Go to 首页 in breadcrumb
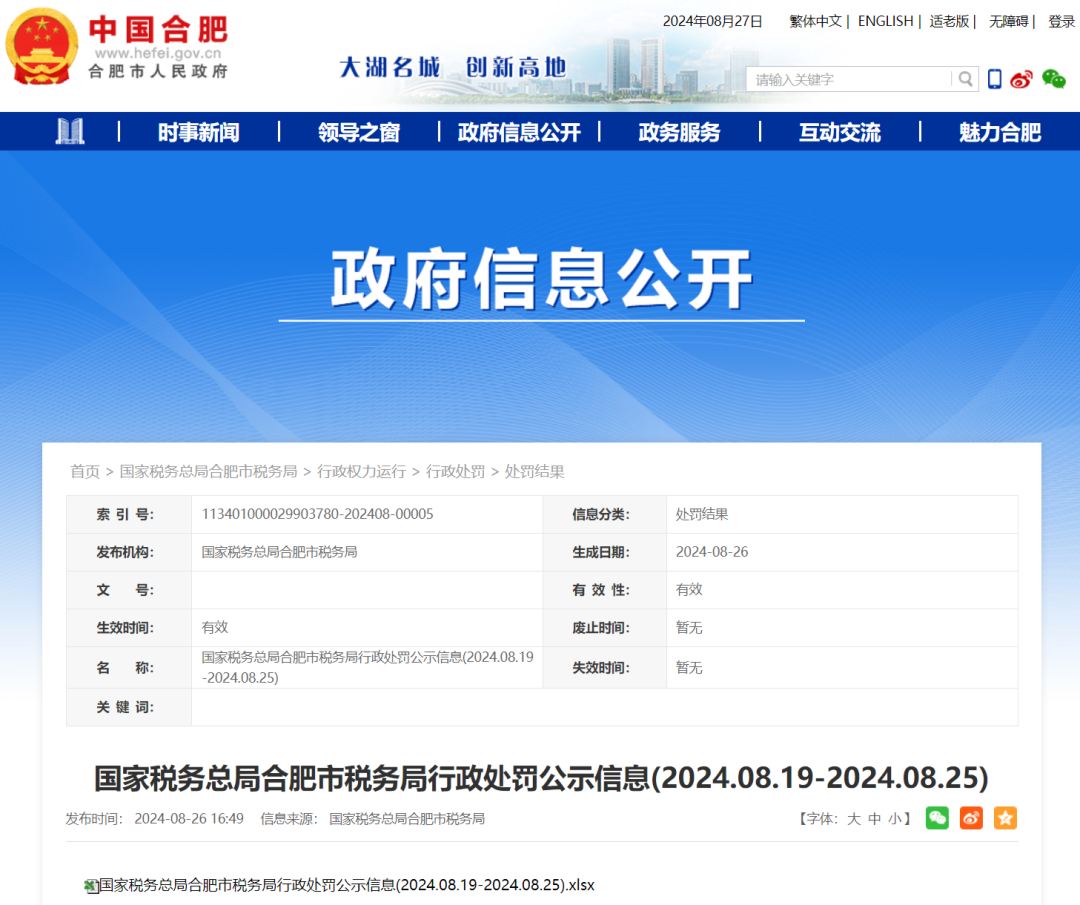This screenshot has width=1080, height=905. point(85,472)
